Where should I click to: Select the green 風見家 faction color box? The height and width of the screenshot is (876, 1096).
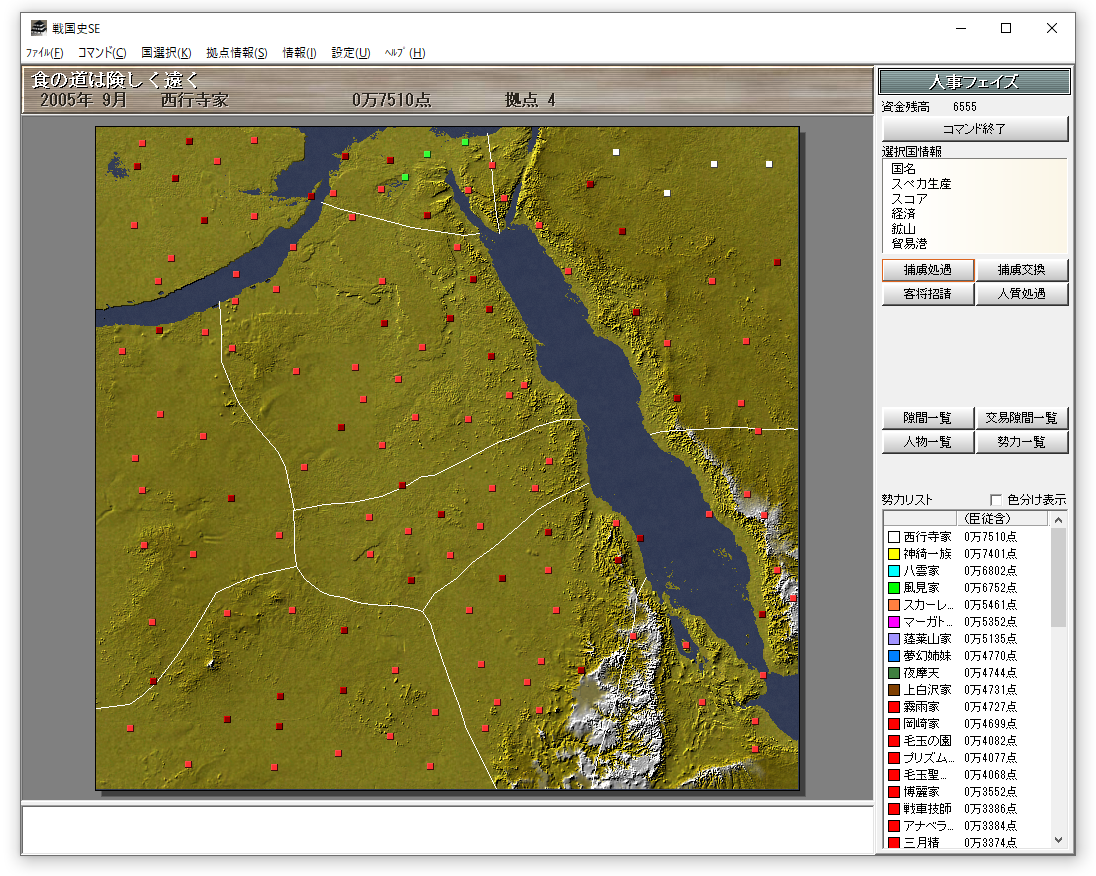[x=894, y=588]
